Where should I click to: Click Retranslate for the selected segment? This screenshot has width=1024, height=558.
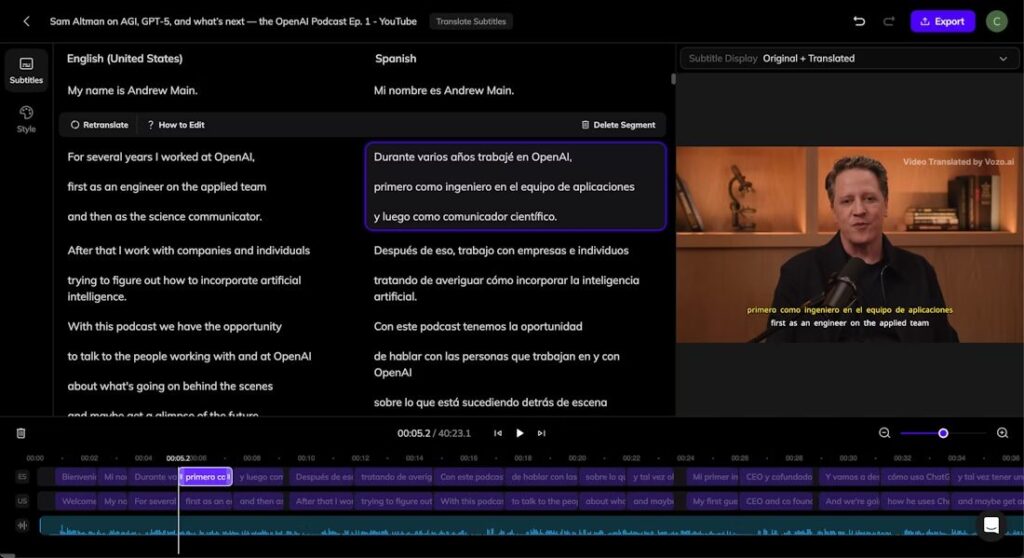tap(99, 125)
